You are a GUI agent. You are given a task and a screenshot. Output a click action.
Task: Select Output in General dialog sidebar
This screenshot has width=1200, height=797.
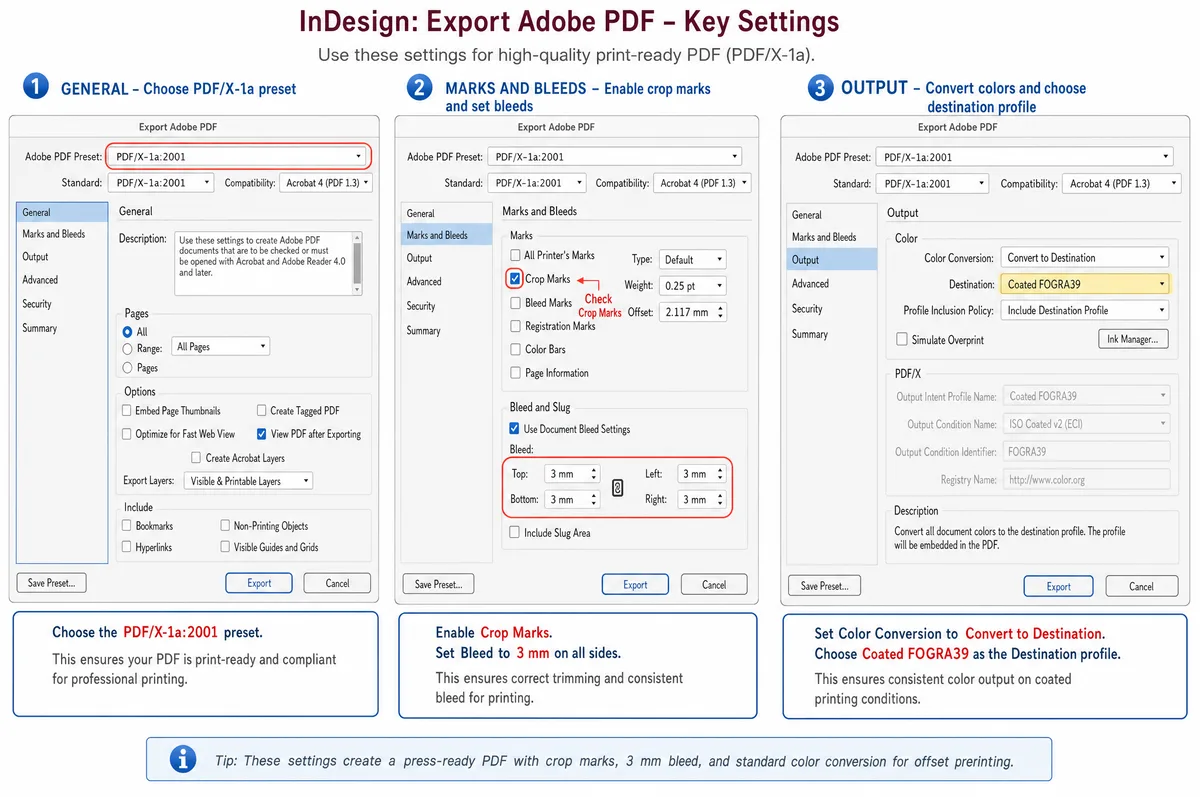pos(62,257)
